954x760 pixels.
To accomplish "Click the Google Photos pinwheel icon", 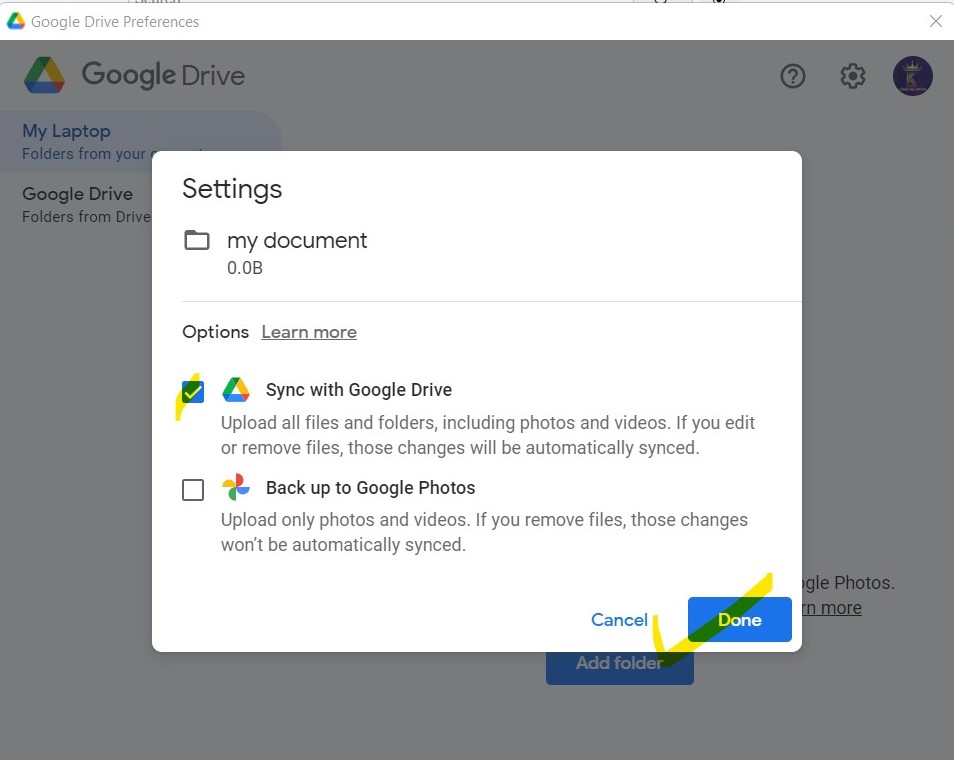I will [x=236, y=487].
